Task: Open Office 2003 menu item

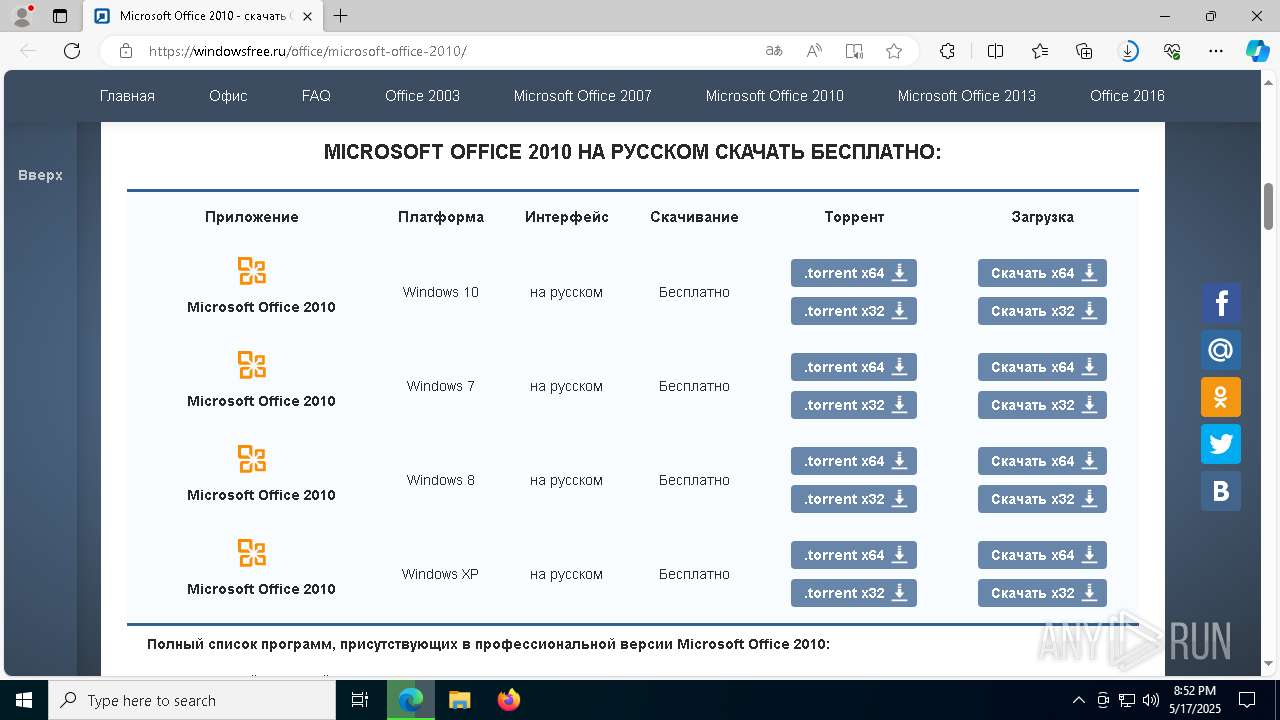Action: [x=422, y=96]
